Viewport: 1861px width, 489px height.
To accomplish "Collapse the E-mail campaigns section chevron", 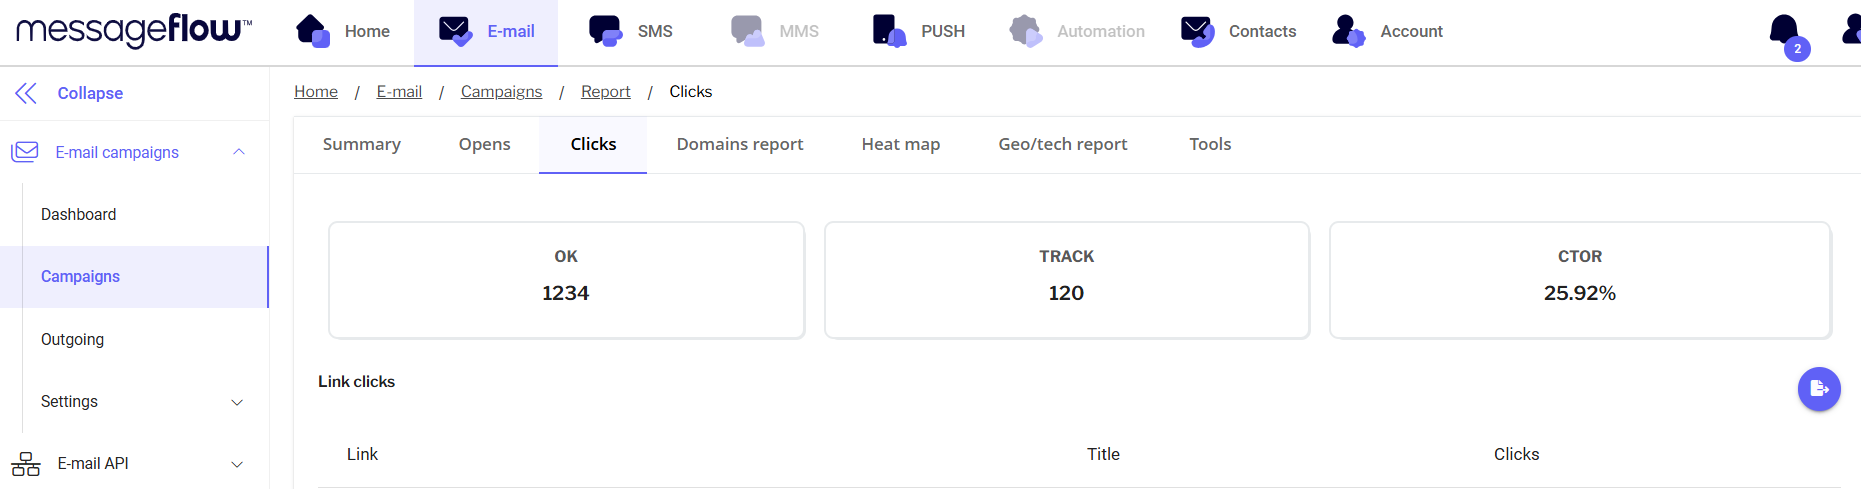I will 239,152.
